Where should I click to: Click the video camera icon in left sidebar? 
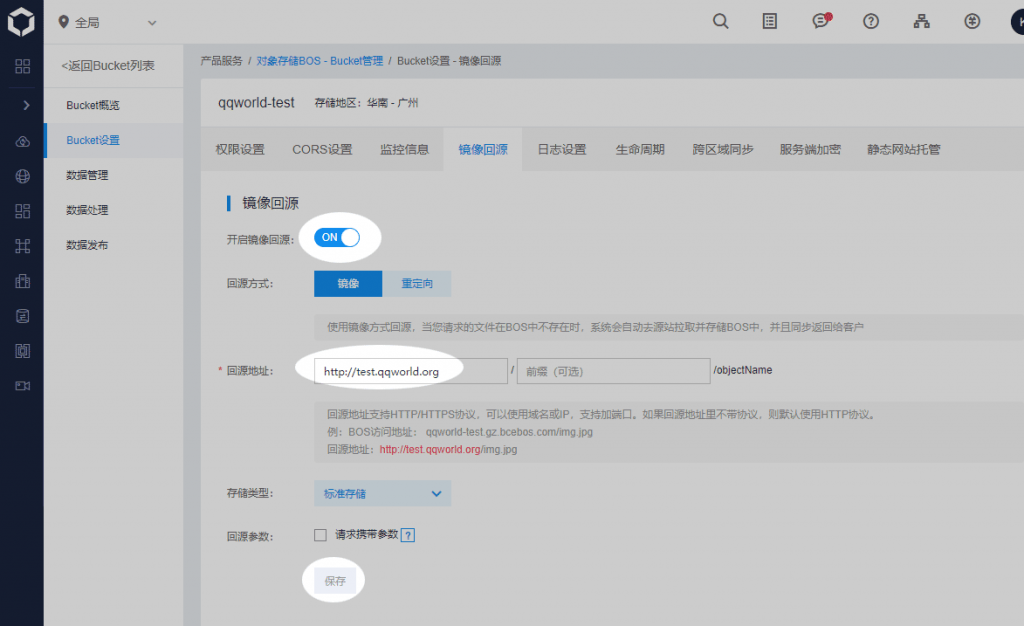click(x=22, y=386)
